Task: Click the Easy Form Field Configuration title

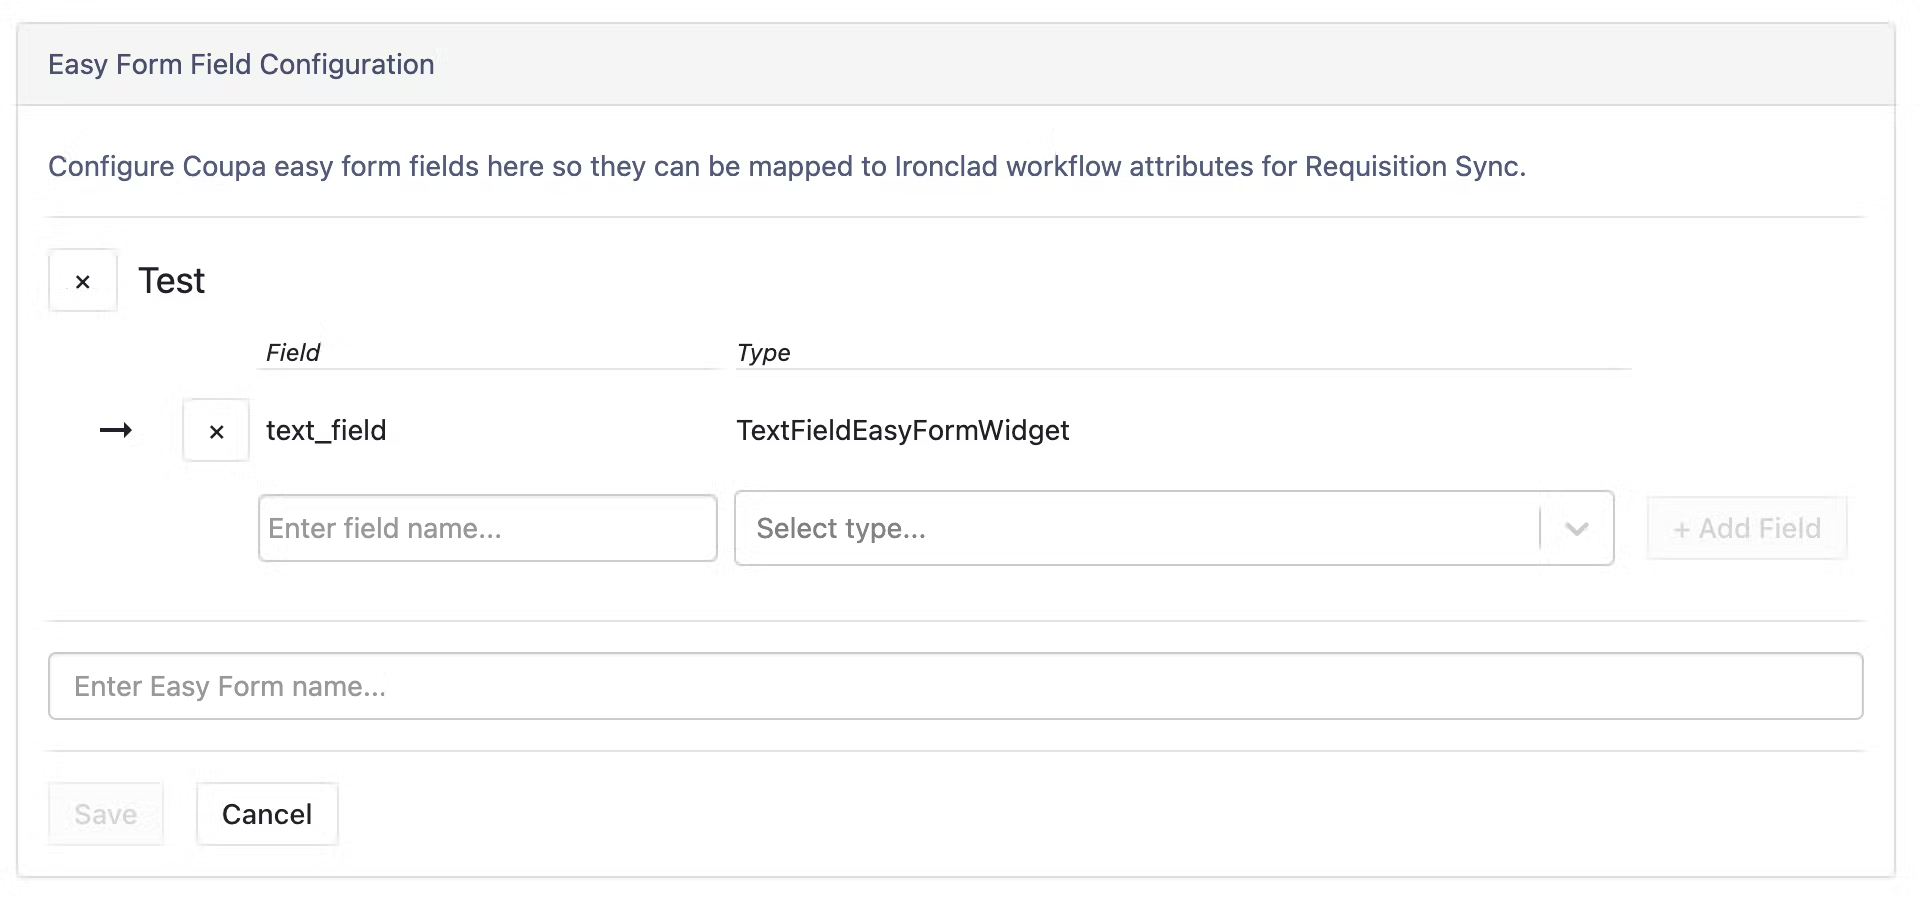Action: click(241, 64)
